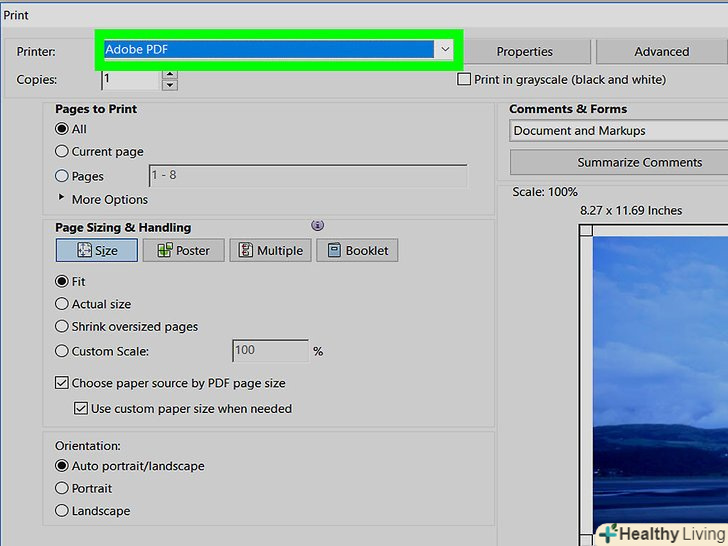Choose Actual size radio option
728x546 pixels.
tap(62, 304)
